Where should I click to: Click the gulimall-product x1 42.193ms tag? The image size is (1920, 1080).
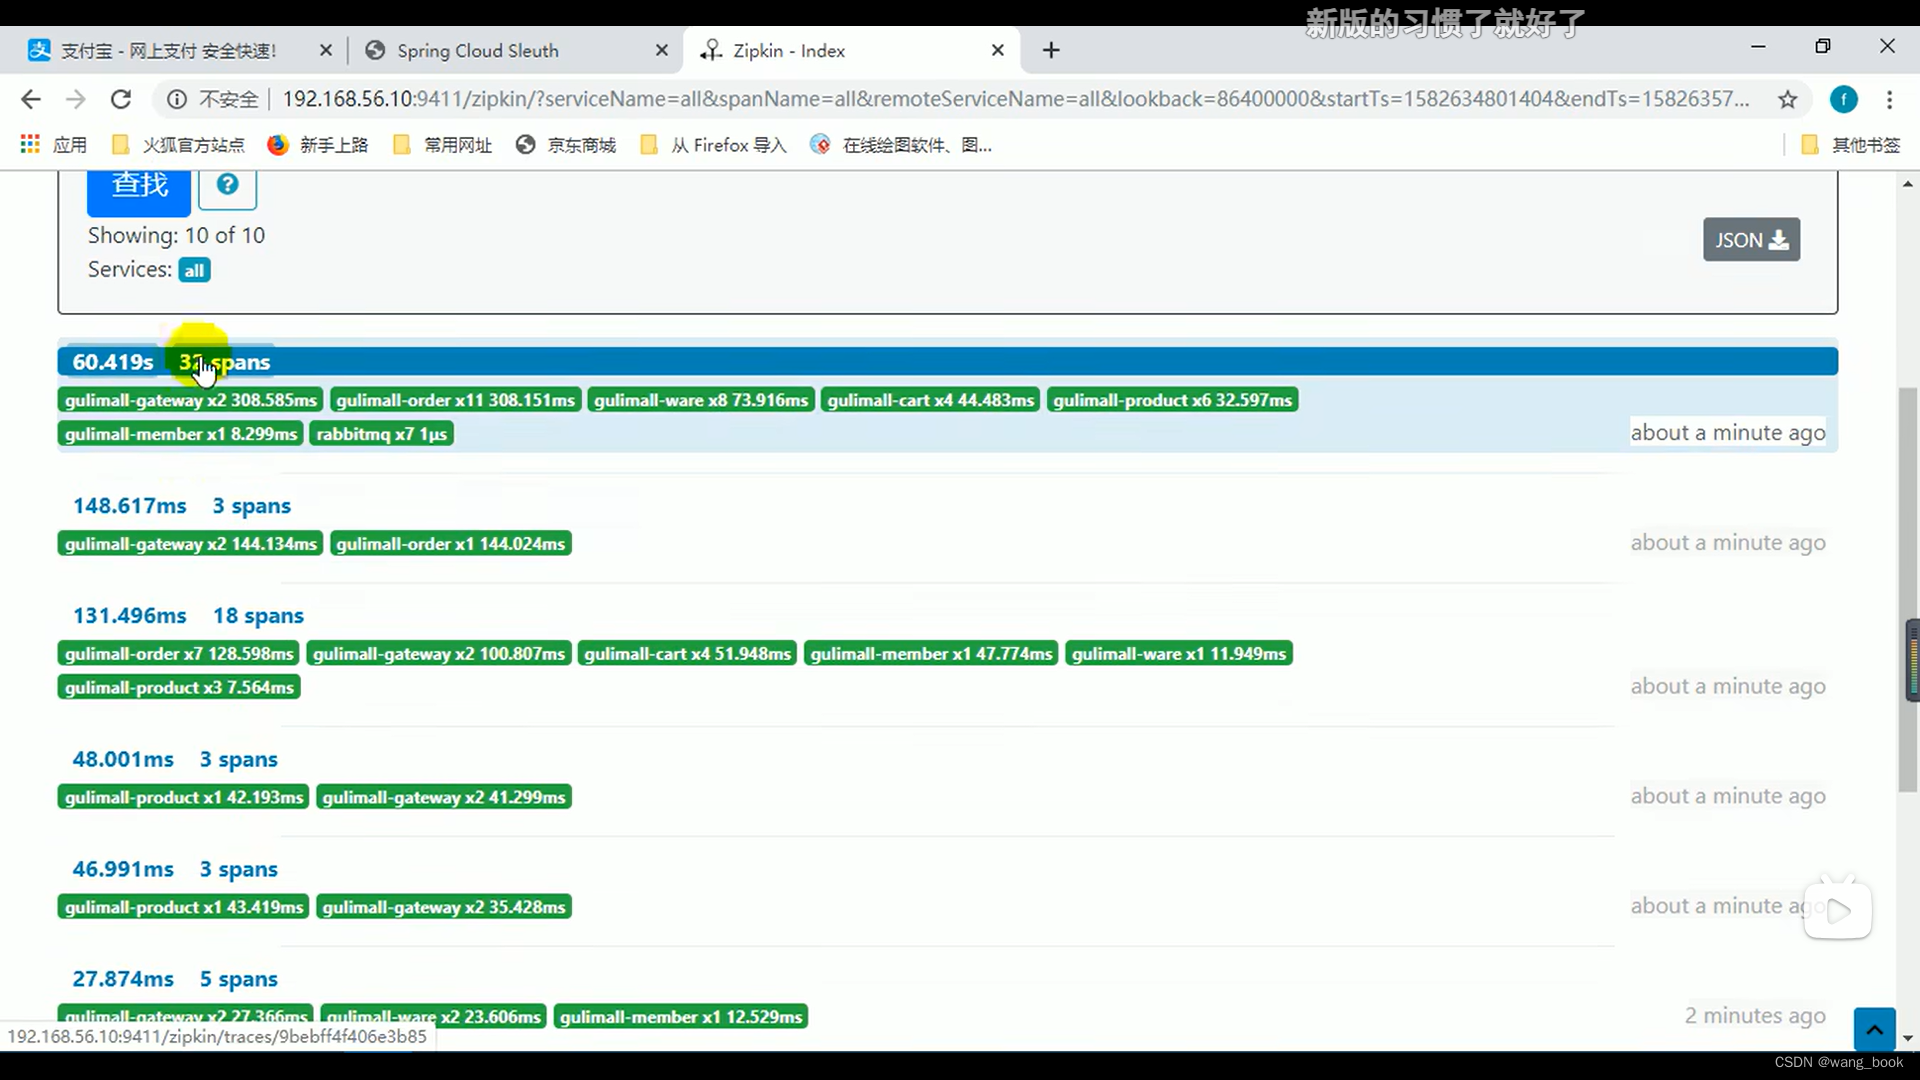click(183, 798)
